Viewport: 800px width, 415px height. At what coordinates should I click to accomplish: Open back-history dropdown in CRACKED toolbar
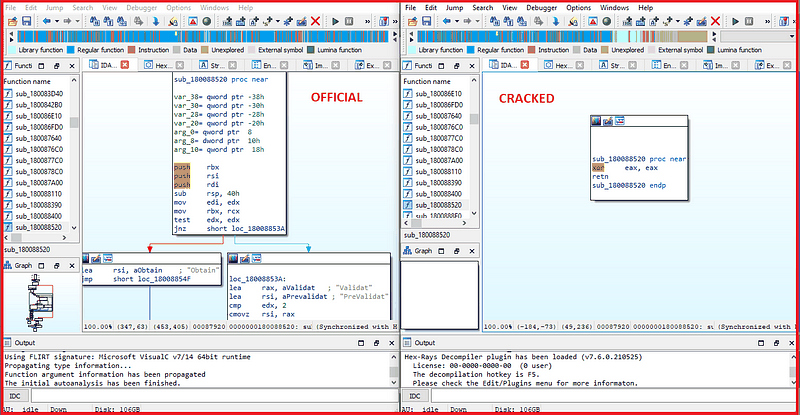457,21
